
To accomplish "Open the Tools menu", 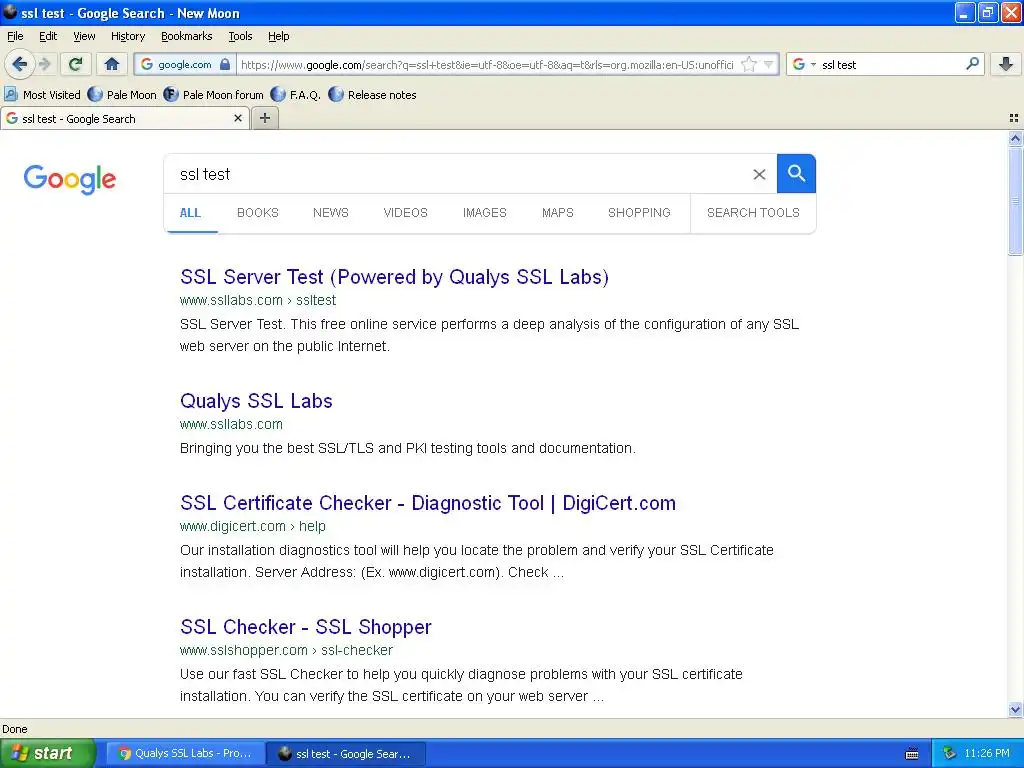I will (240, 36).
